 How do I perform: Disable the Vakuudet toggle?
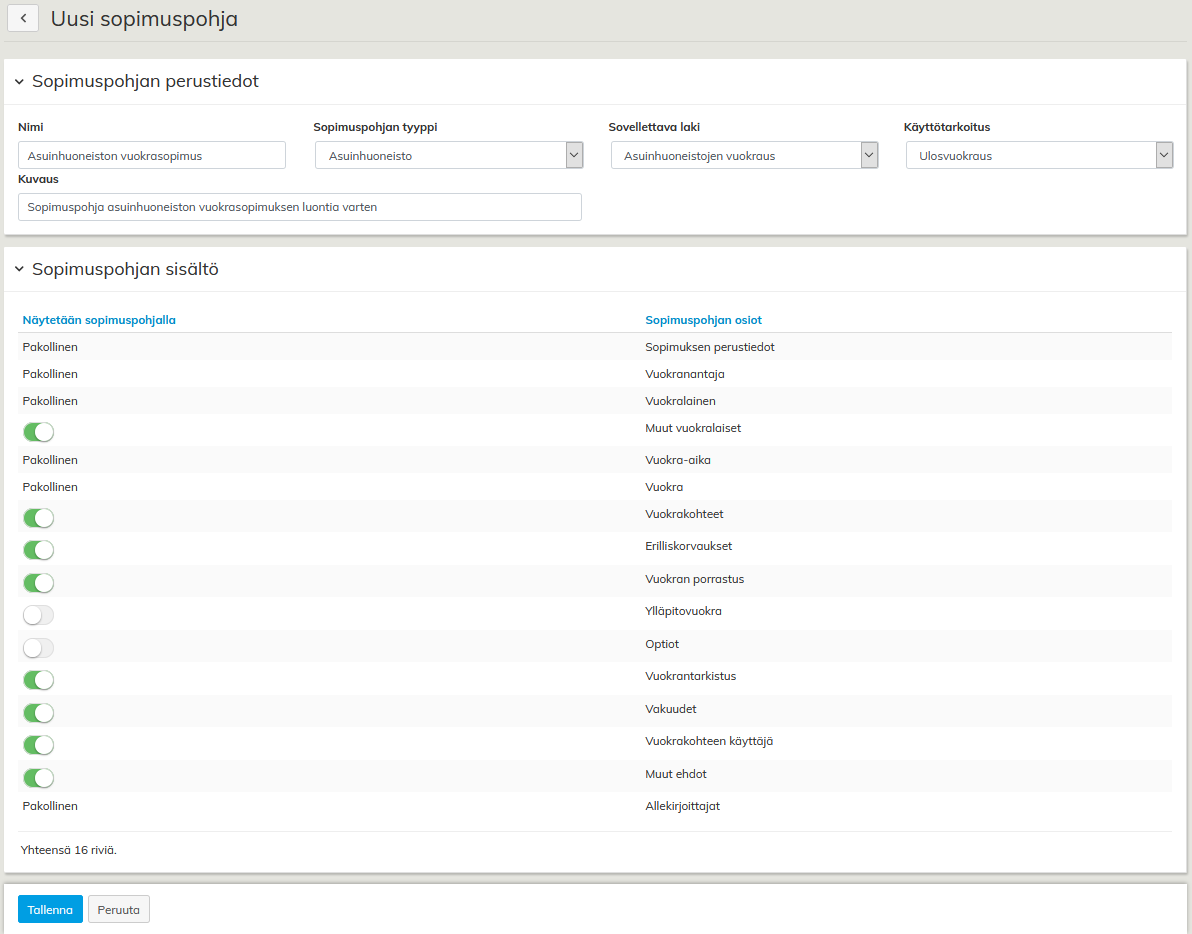pos(38,713)
